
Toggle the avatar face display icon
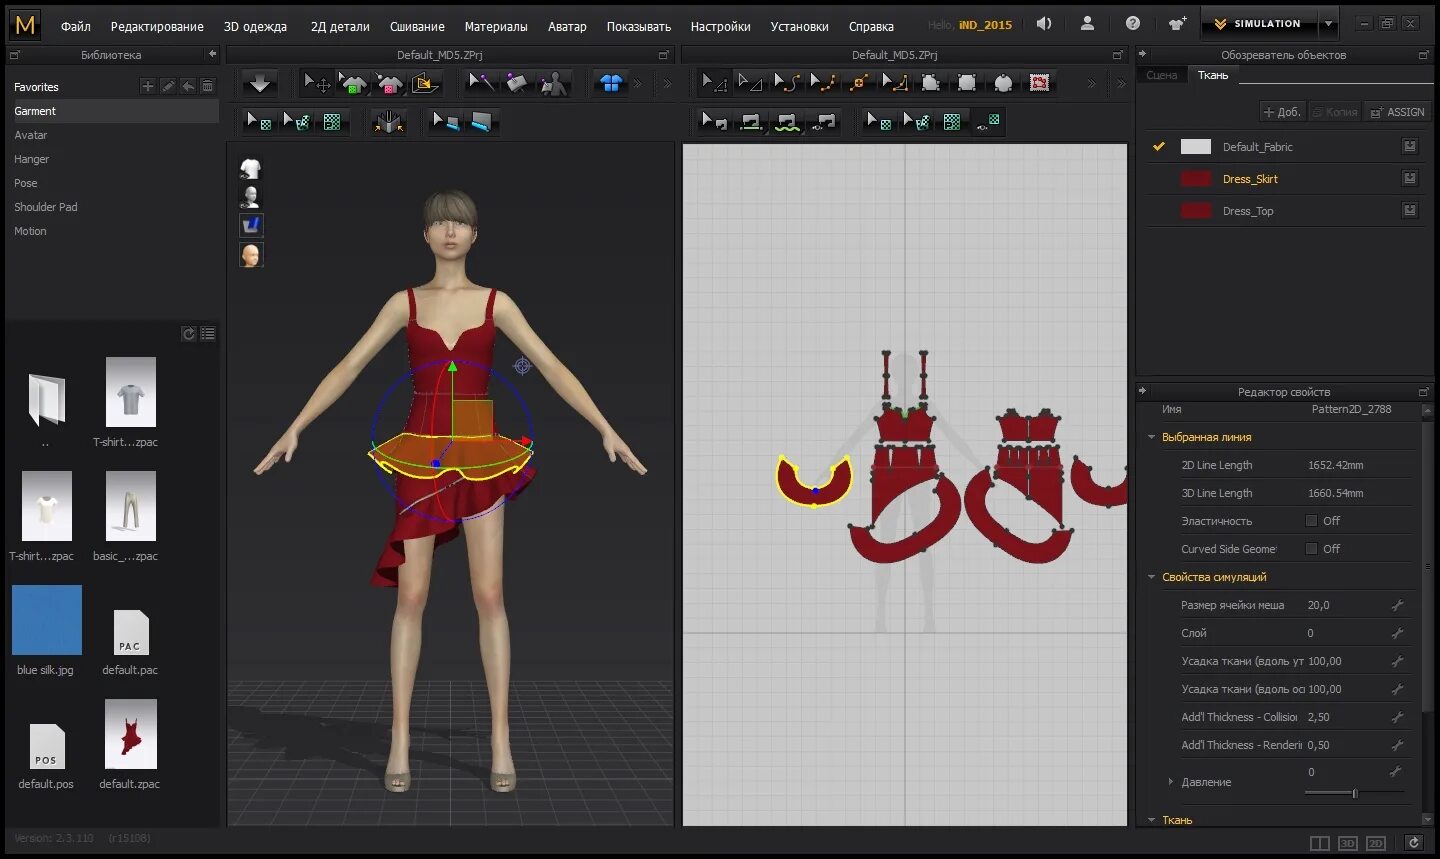(251, 255)
